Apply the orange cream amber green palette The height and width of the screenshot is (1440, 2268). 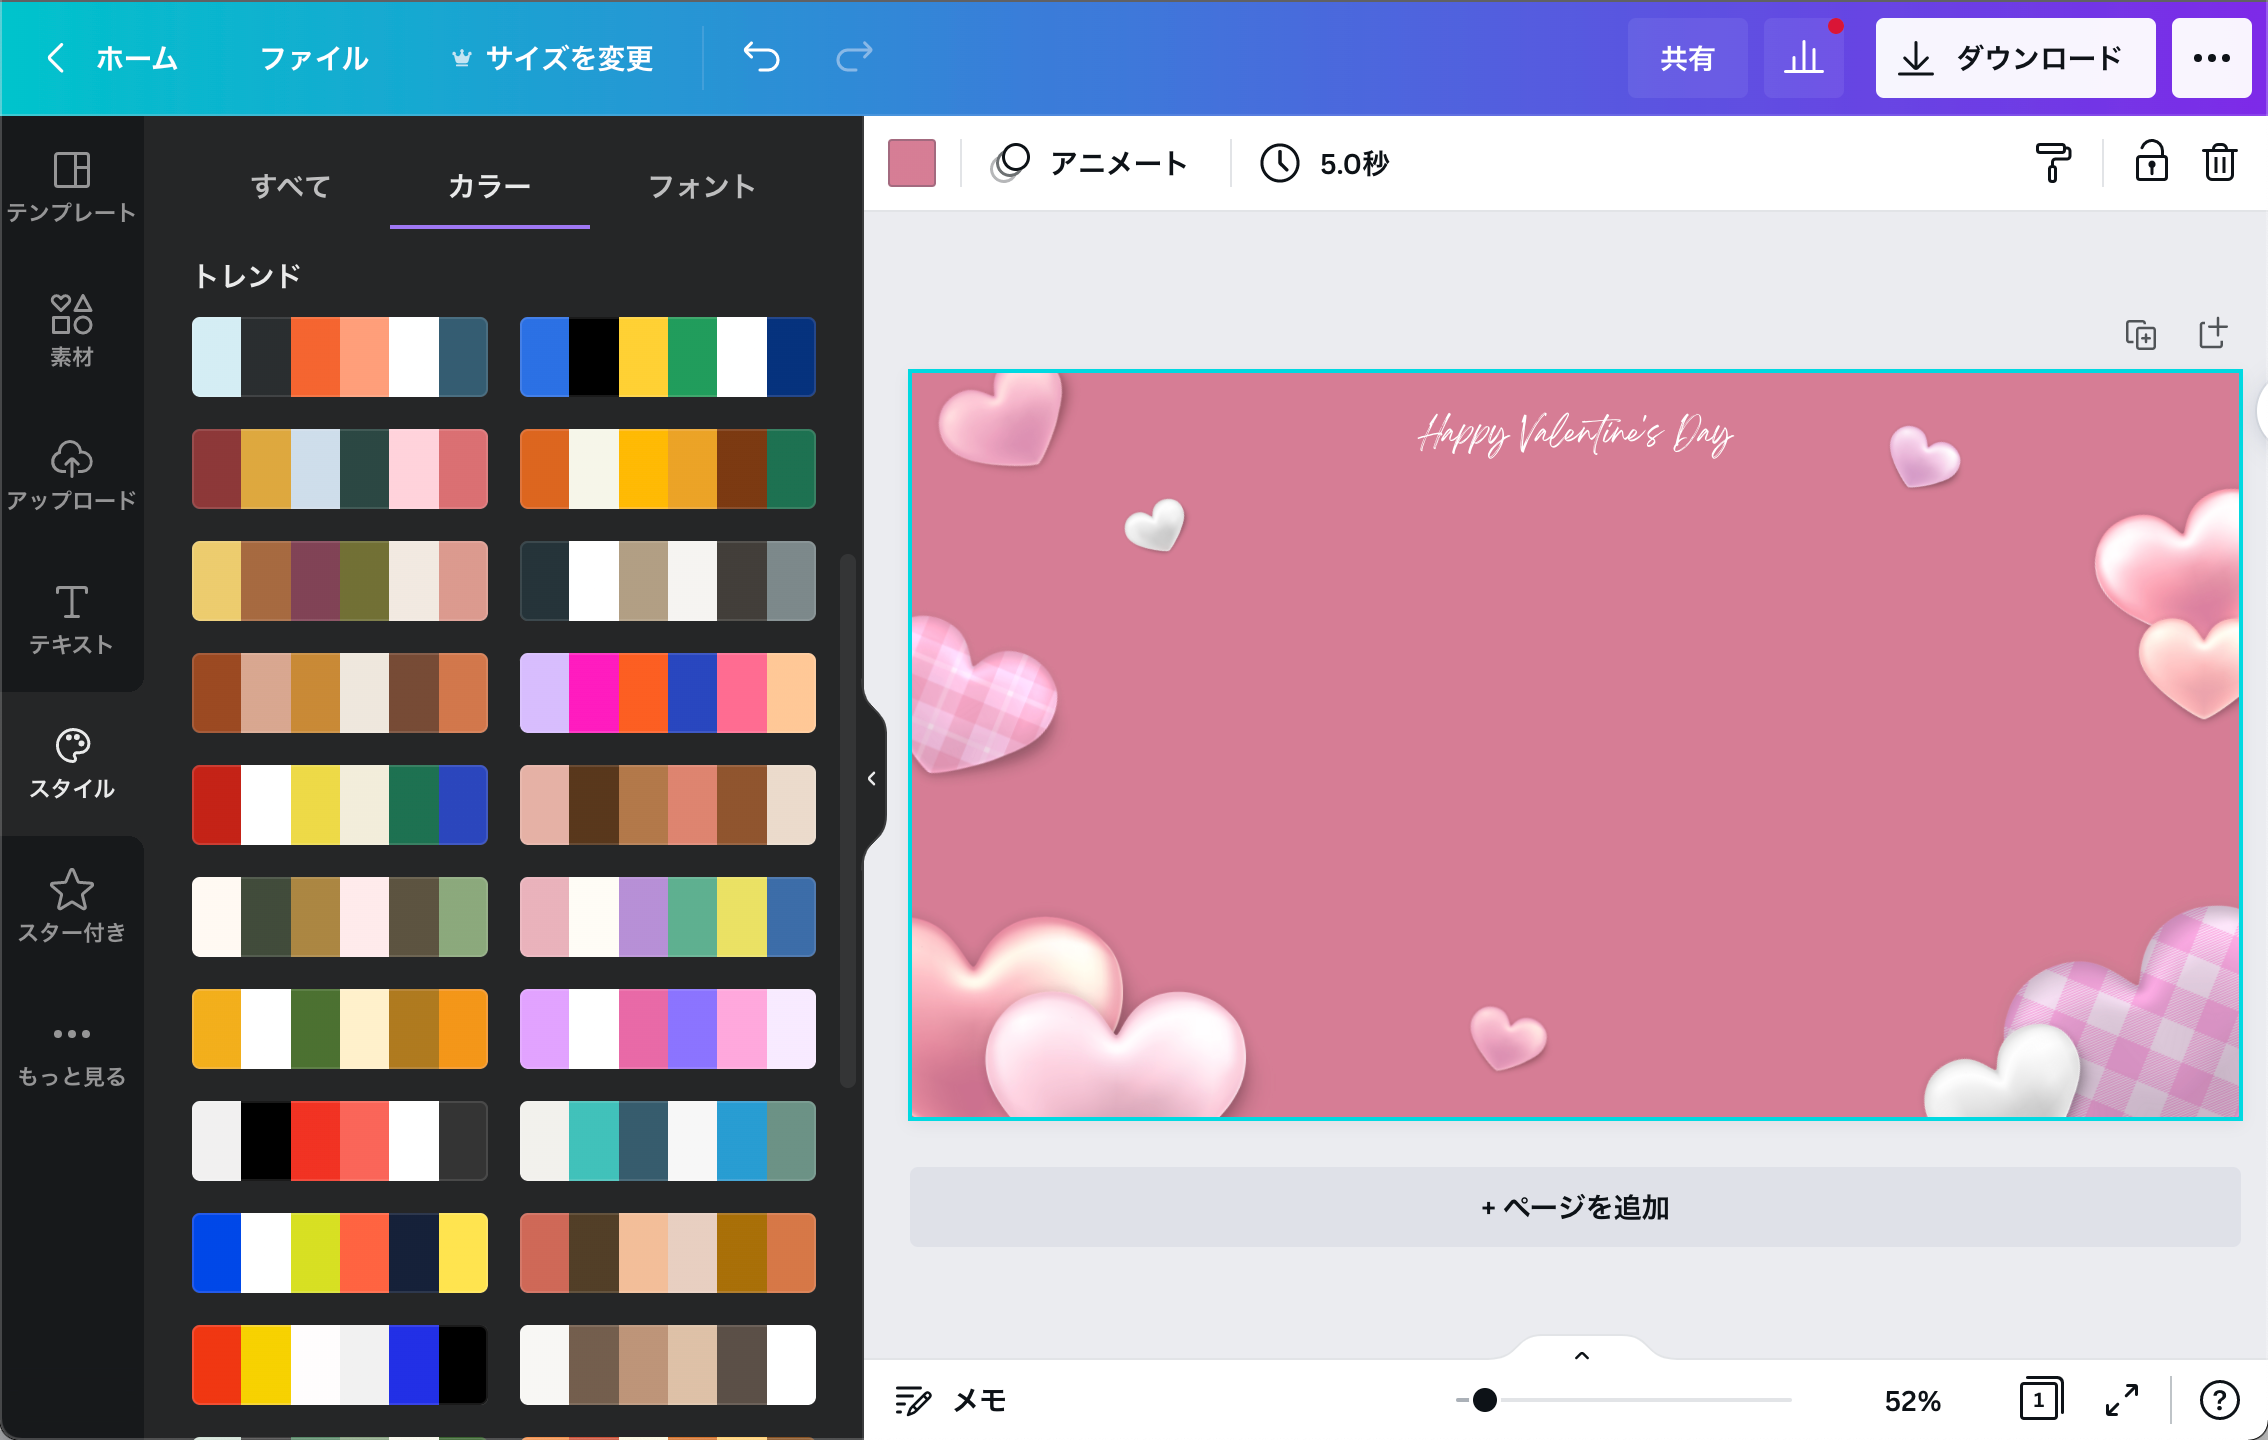[x=668, y=469]
